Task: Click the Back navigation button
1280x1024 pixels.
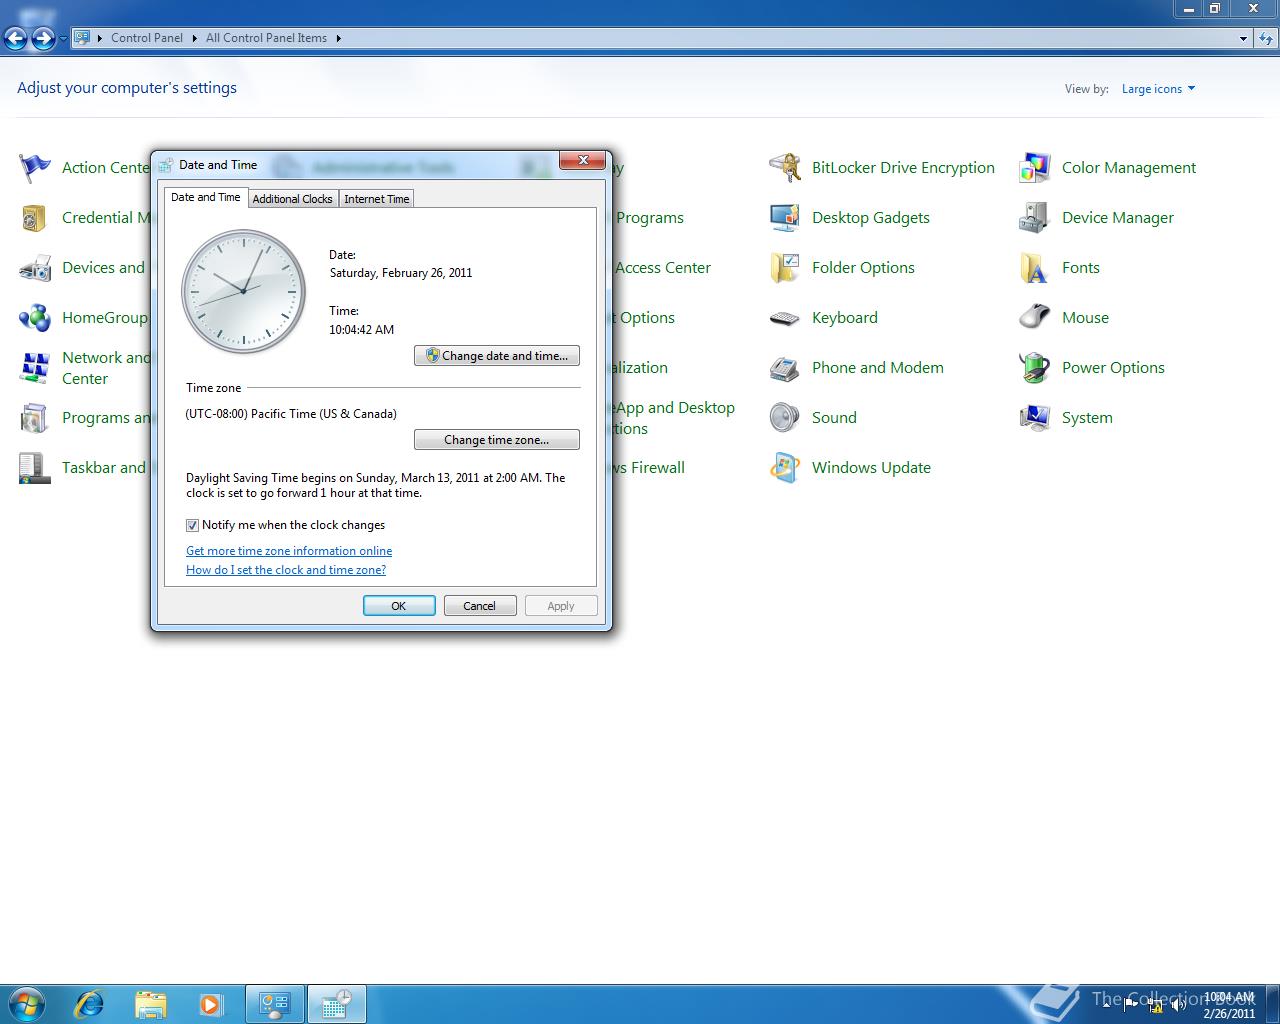Action: (x=16, y=38)
